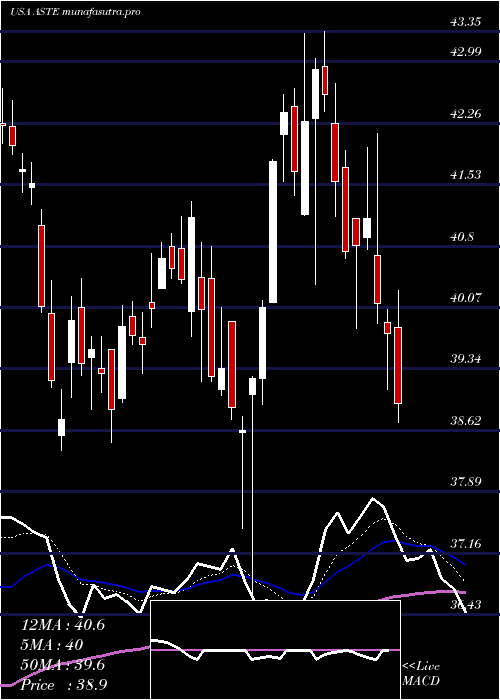
Task: Select the 43.35 price axis label
Action: tap(466, 21)
